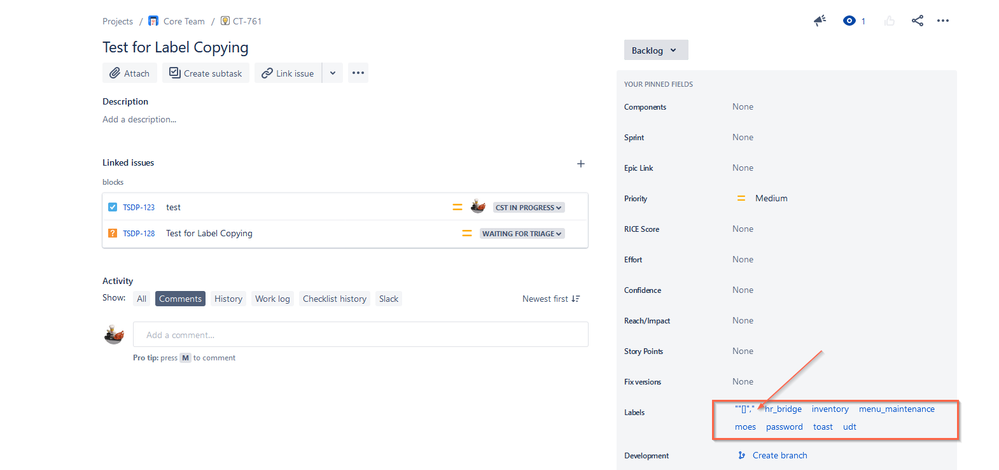Expand the Link issue dropdown arrow
This screenshot has width=999, height=470.
333,73
